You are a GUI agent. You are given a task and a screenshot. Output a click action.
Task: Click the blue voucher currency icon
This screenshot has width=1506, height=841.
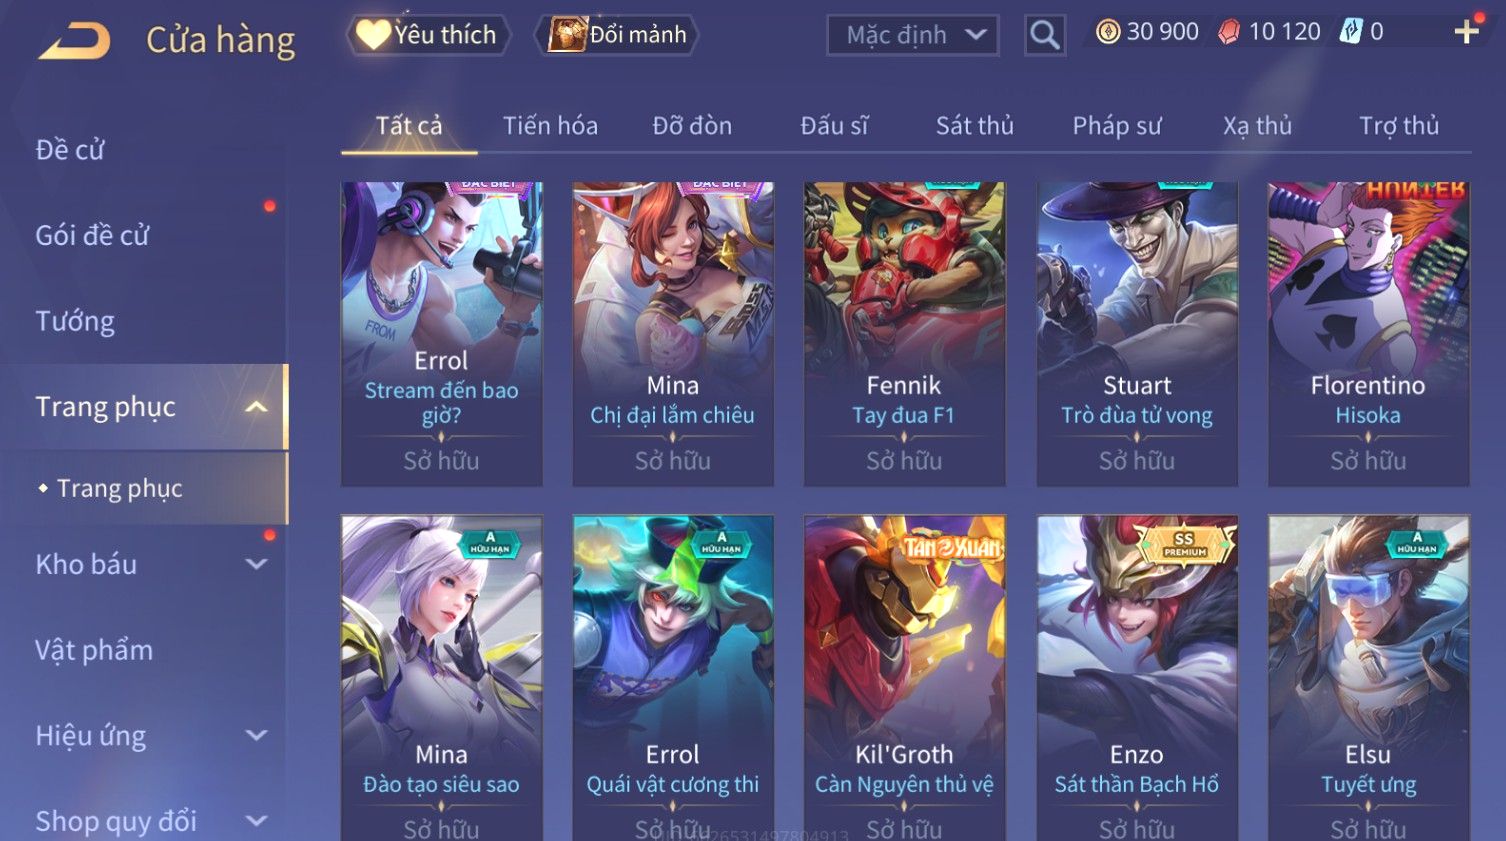click(1351, 32)
